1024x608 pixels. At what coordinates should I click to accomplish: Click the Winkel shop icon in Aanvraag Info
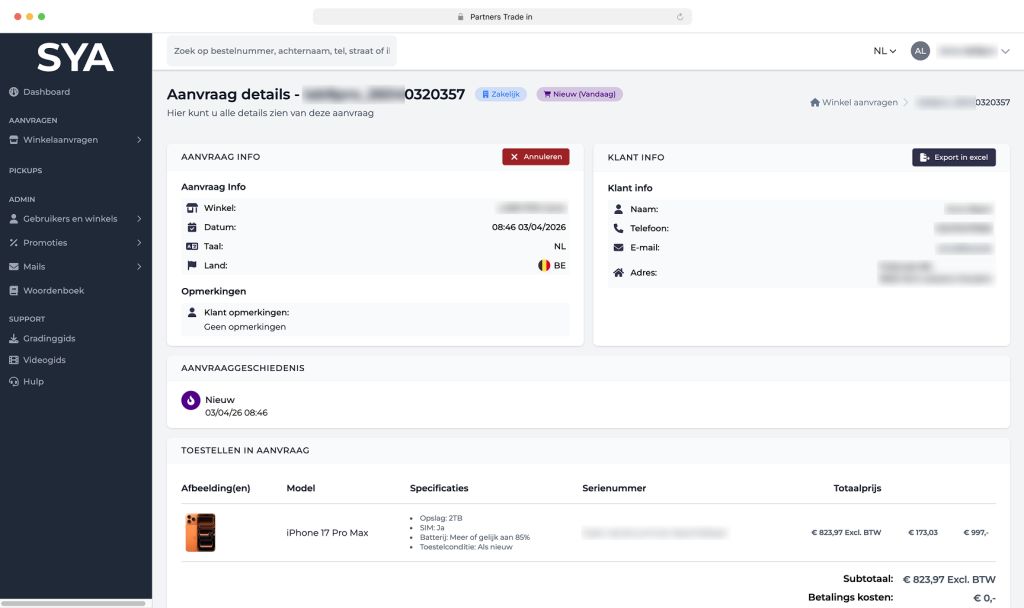pos(192,208)
